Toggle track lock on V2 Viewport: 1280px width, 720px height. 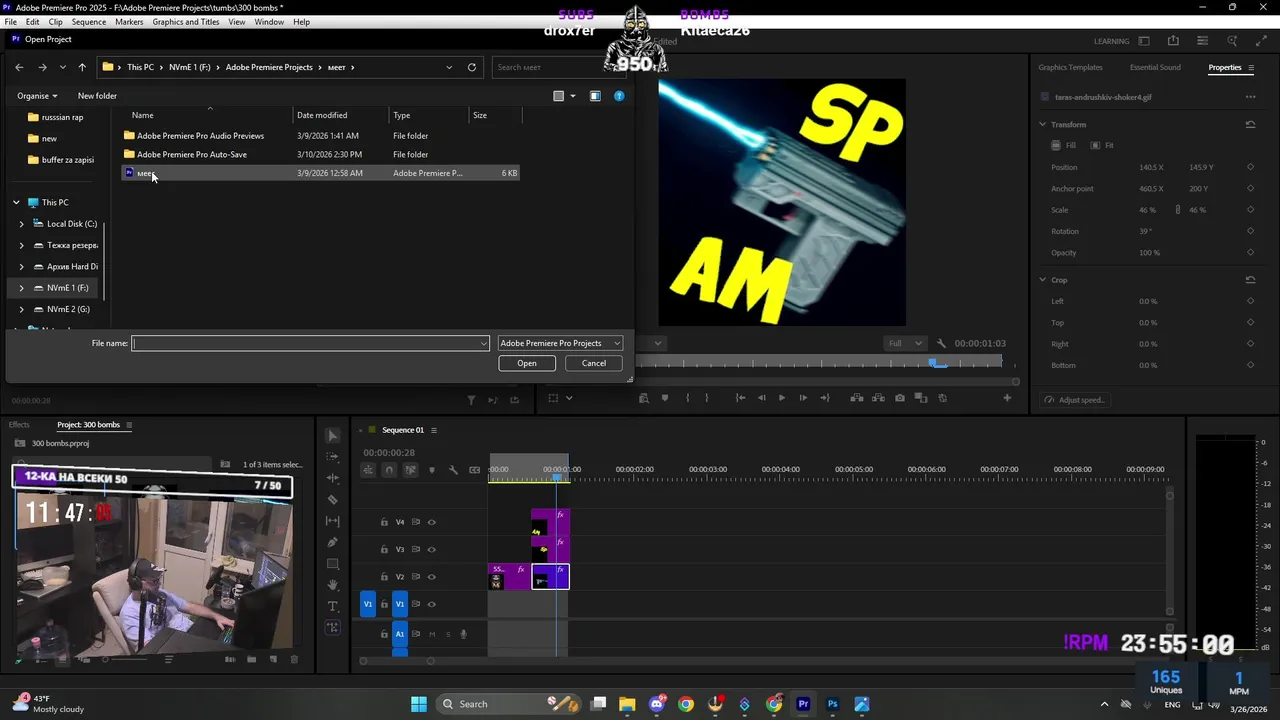click(x=384, y=577)
